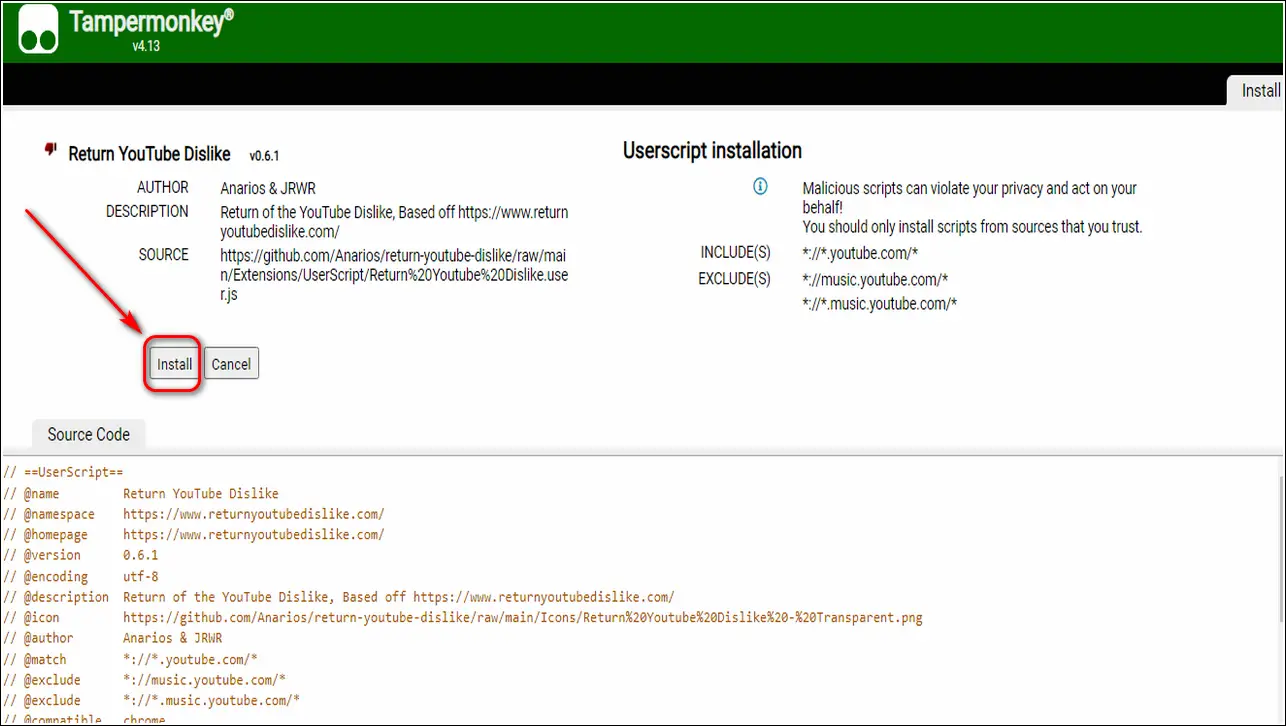1286x726 pixels.
Task: Cancel the userscript installation
Action: [231, 364]
